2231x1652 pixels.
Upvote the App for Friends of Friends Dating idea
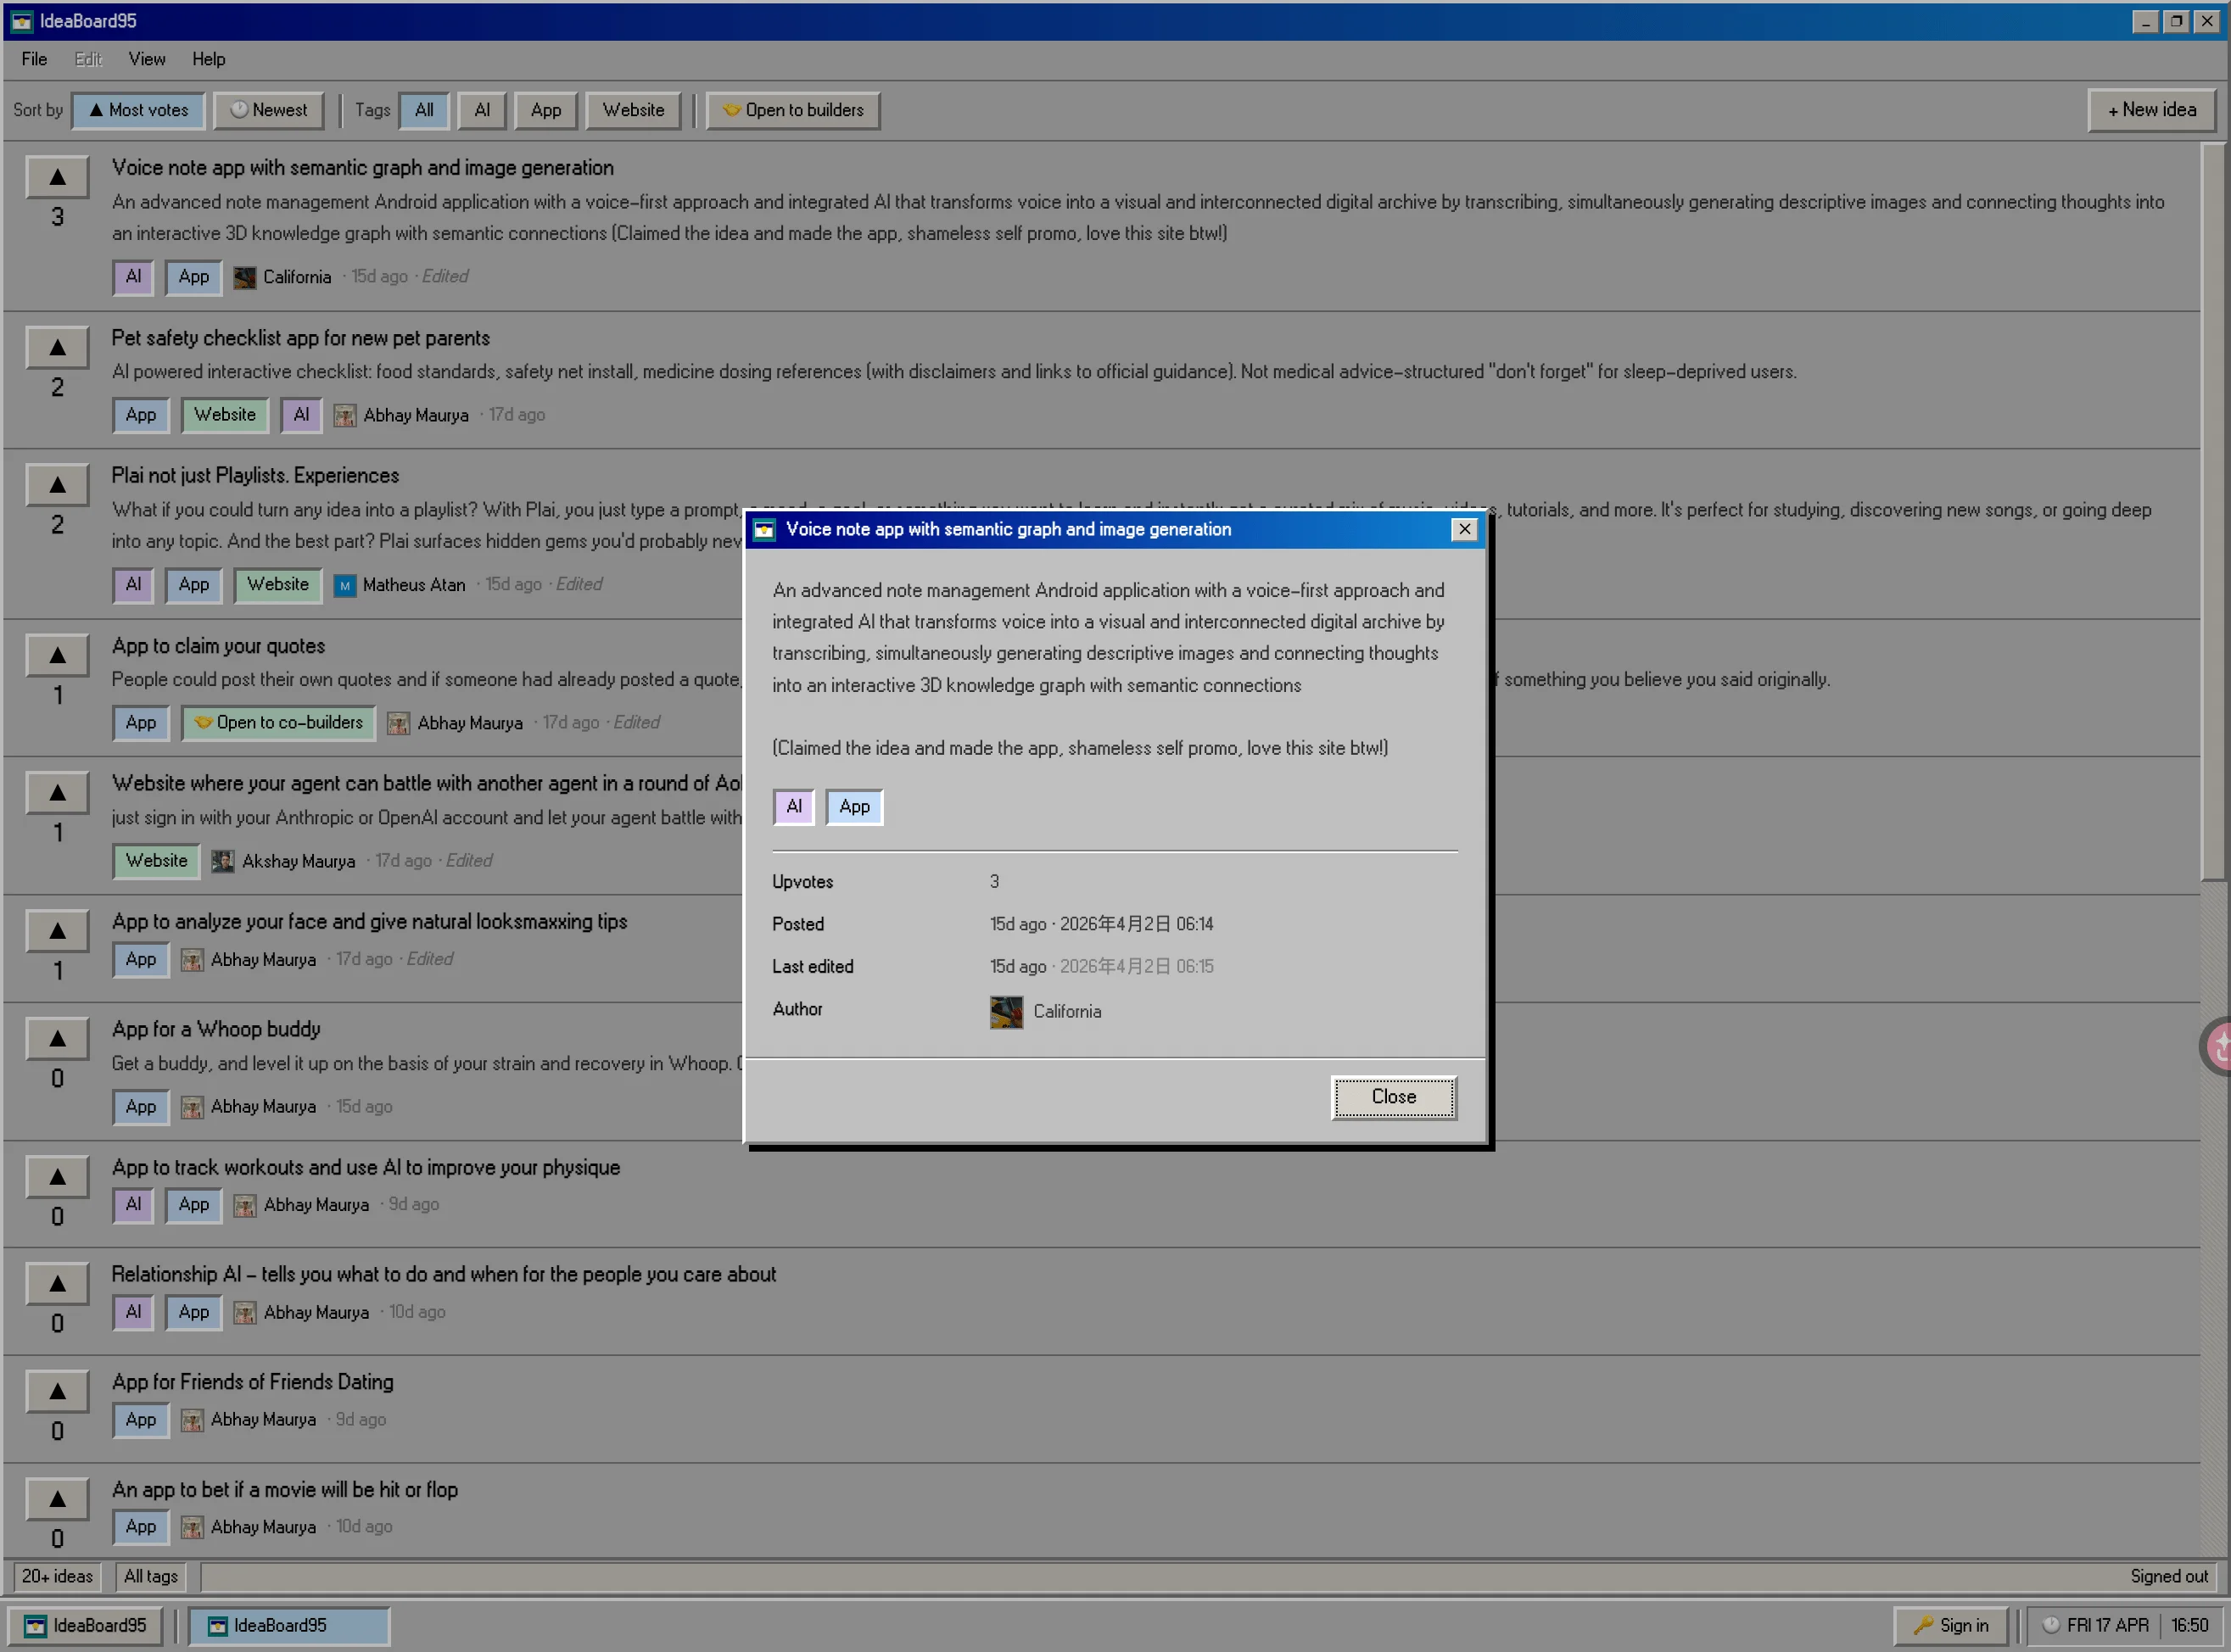(57, 1391)
